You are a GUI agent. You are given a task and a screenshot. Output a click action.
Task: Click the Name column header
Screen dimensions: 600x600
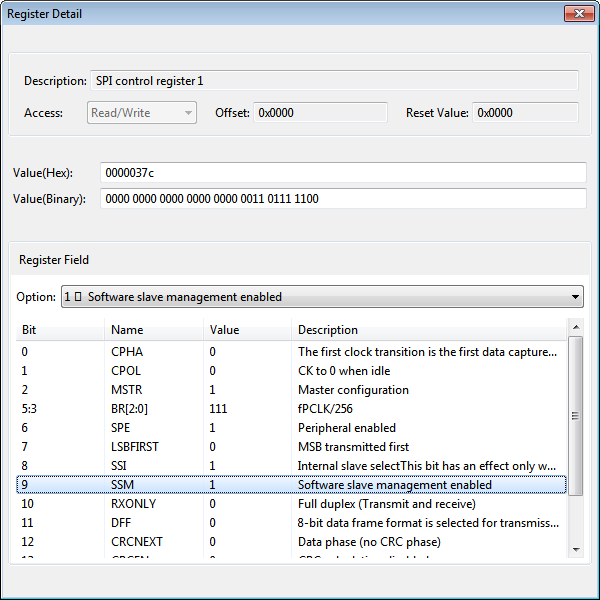(154, 329)
